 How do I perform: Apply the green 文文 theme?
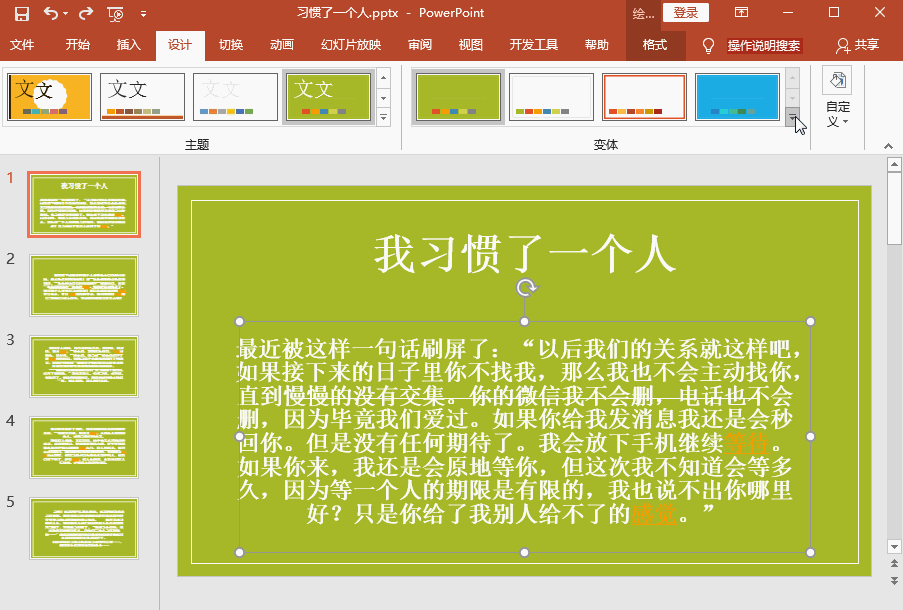[x=328, y=96]
